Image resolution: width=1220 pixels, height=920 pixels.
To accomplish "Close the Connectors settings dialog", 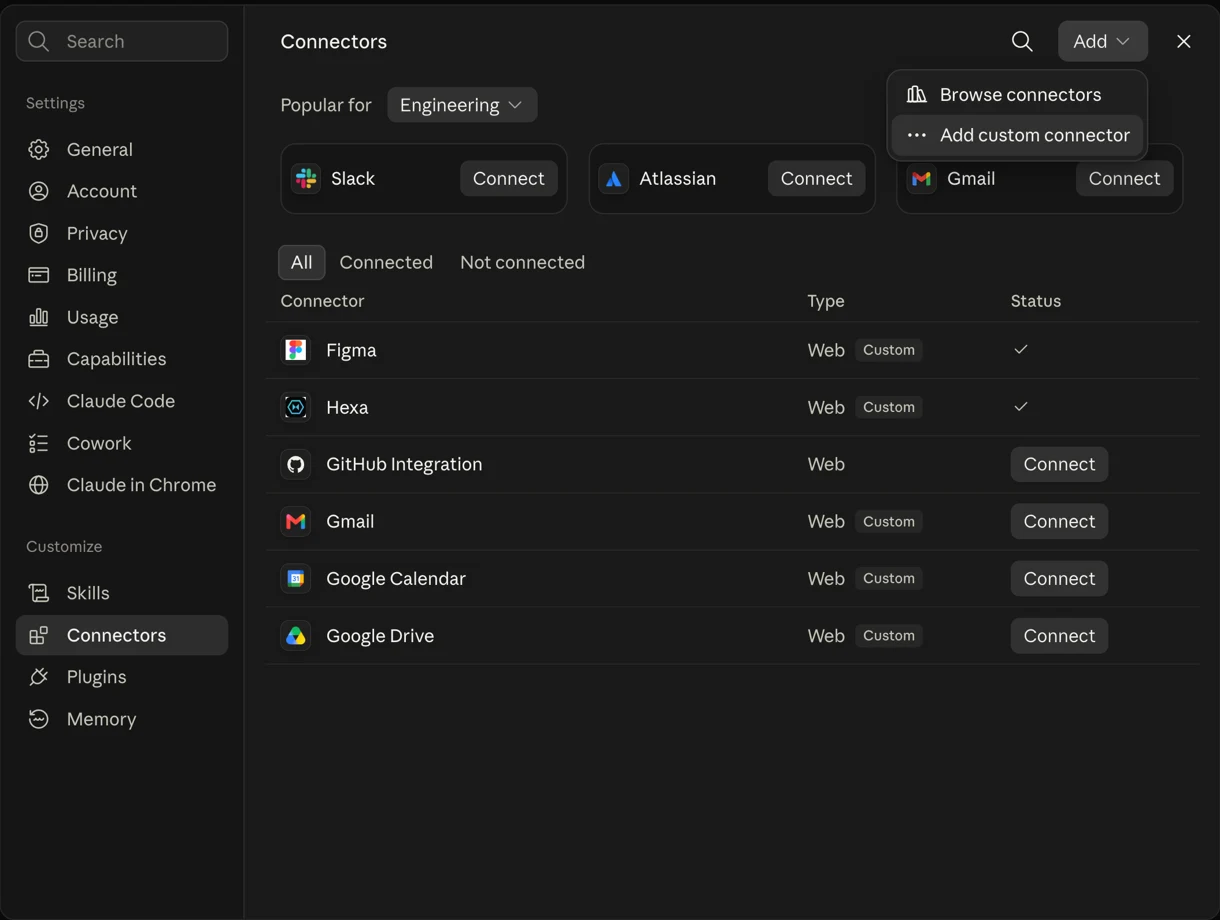I will coord(1184,41).
